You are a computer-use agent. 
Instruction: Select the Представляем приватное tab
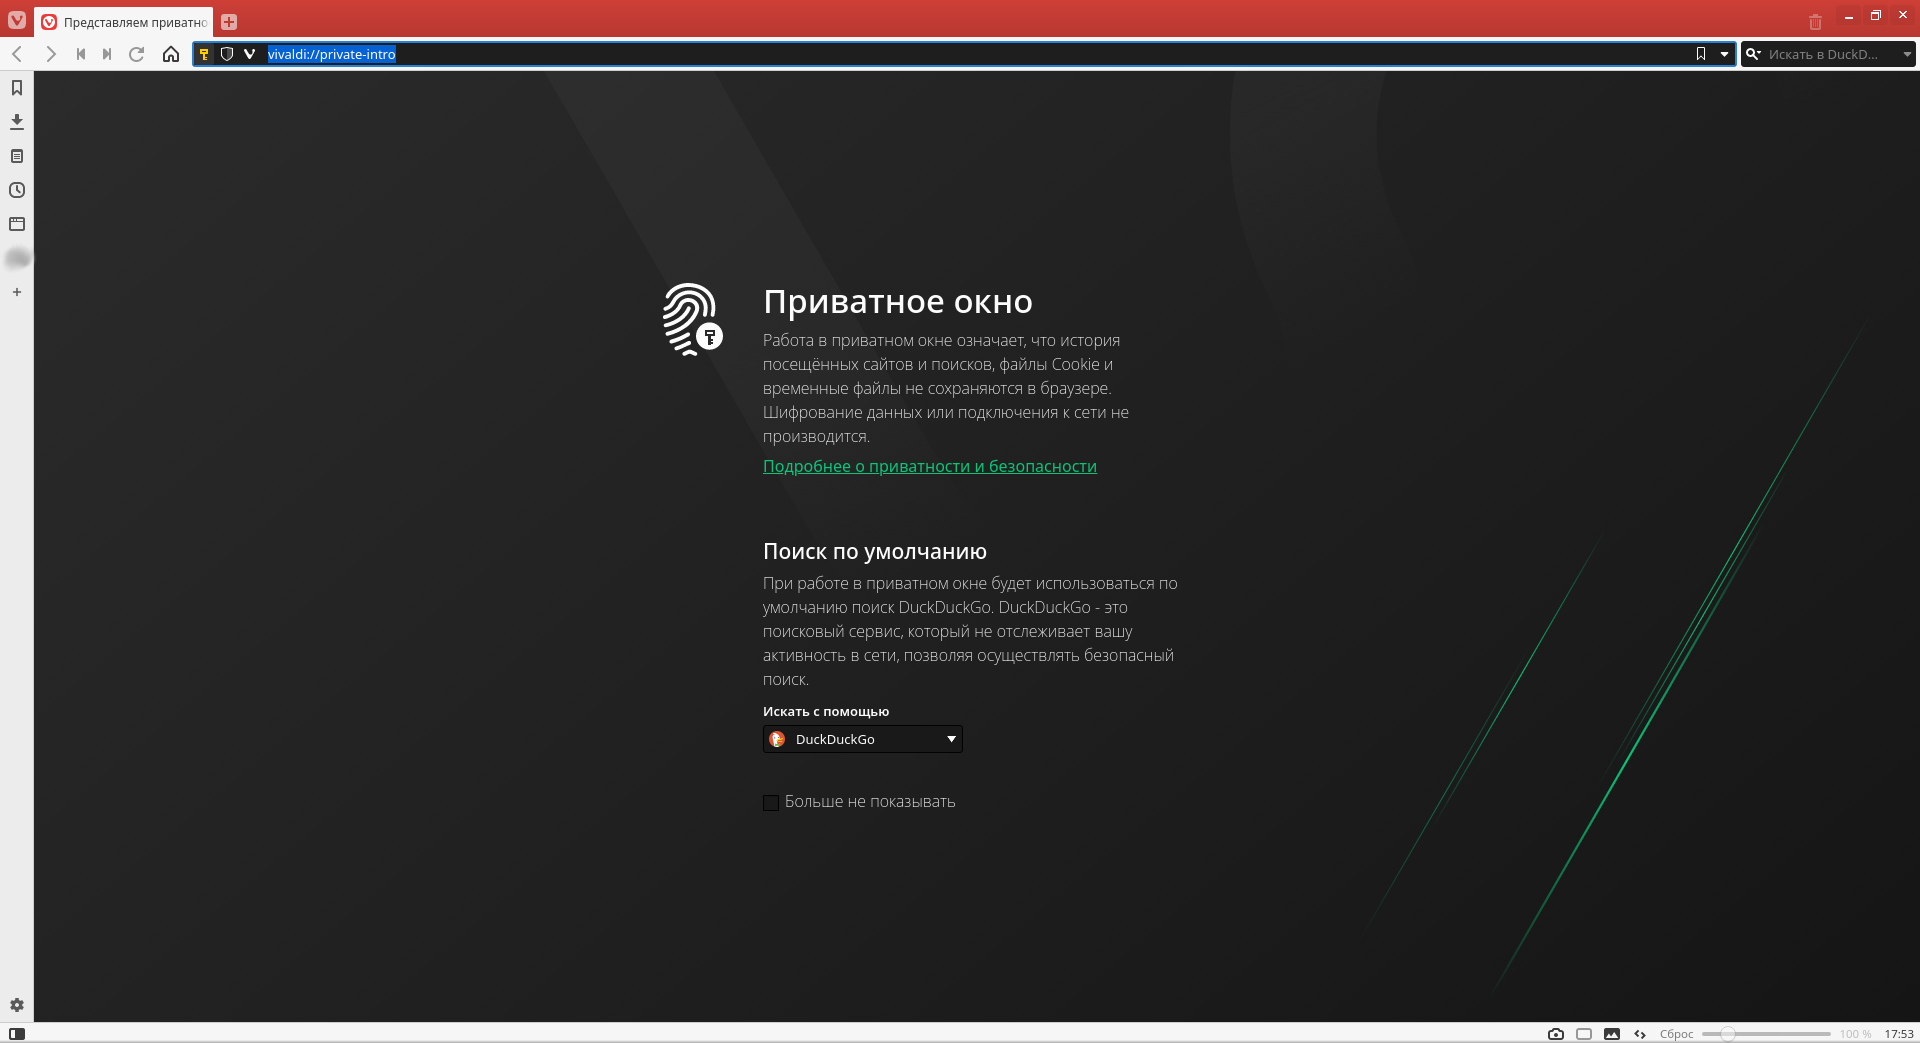tap(124, 22)
